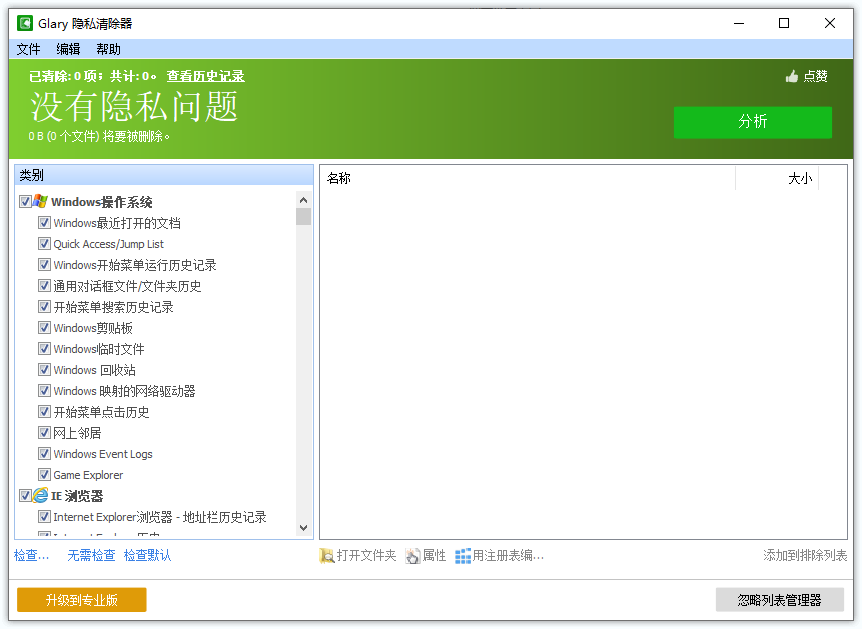Click the 打开文件夹 folder icon
This screenshot has height=629, width=862.
point(327,556)
